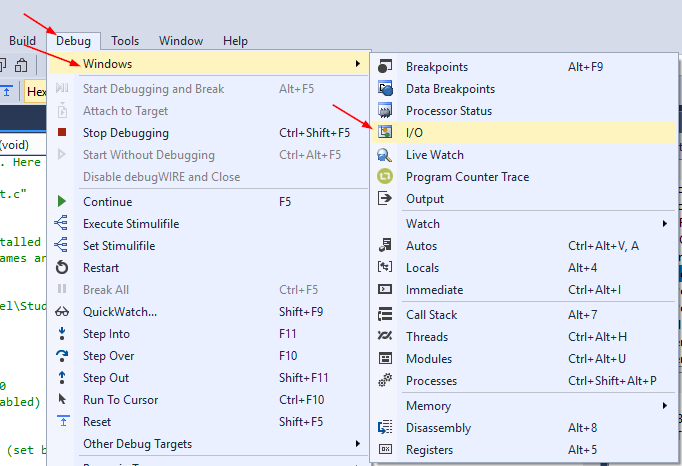Expand the Watch submenu arrow
Screen dimensions: 682x466
point(665,223)
